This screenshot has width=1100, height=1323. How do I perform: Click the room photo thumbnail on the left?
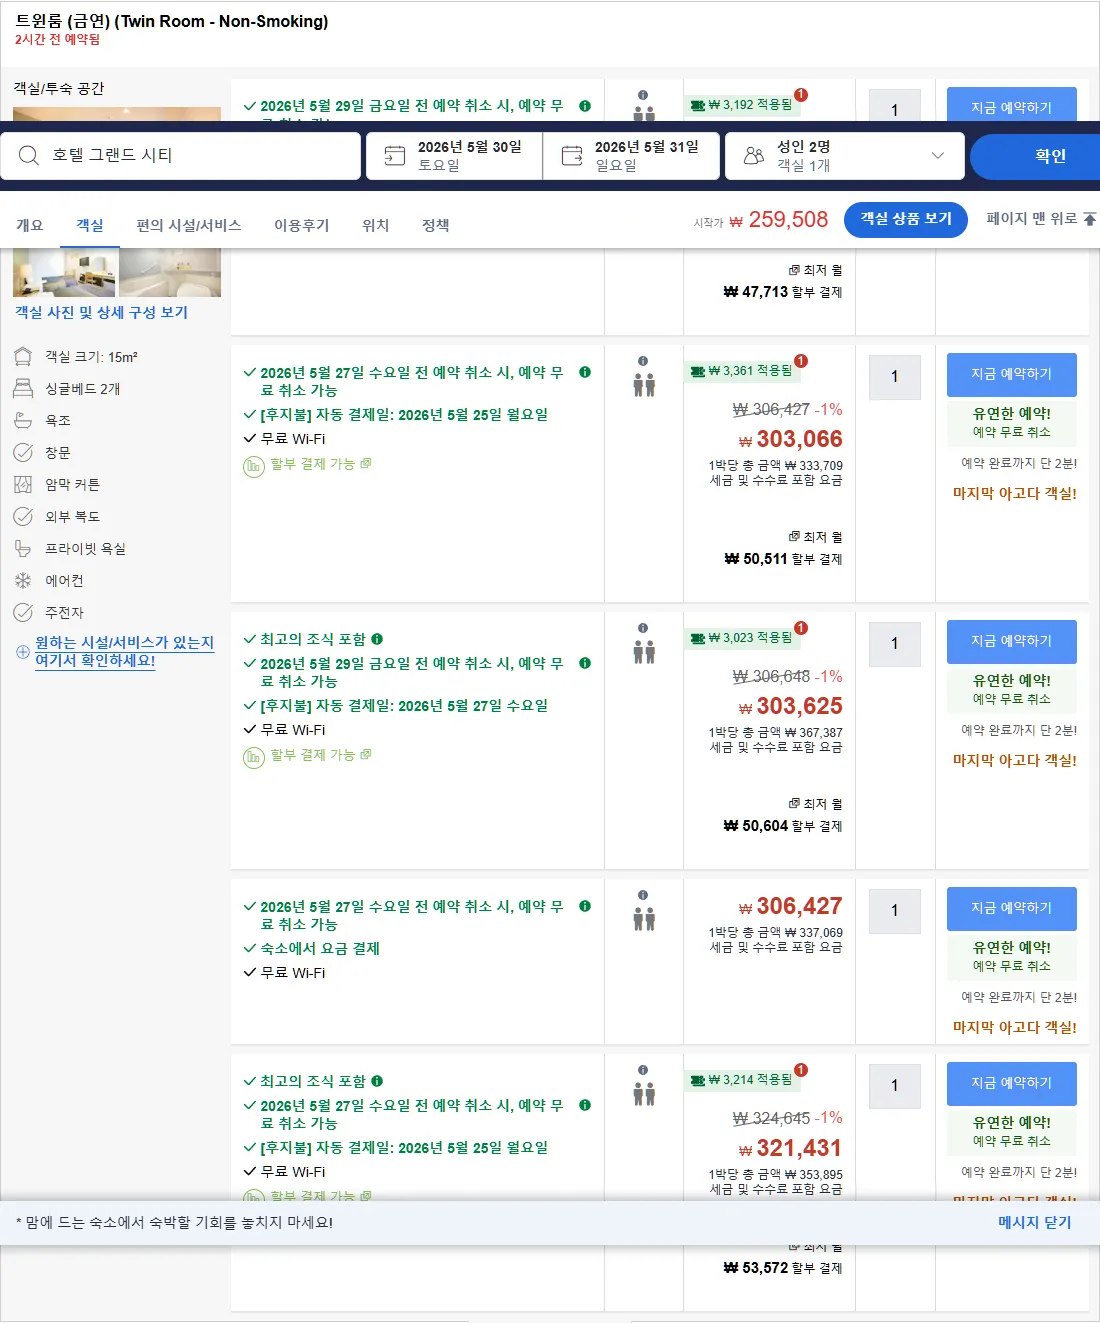65,273
